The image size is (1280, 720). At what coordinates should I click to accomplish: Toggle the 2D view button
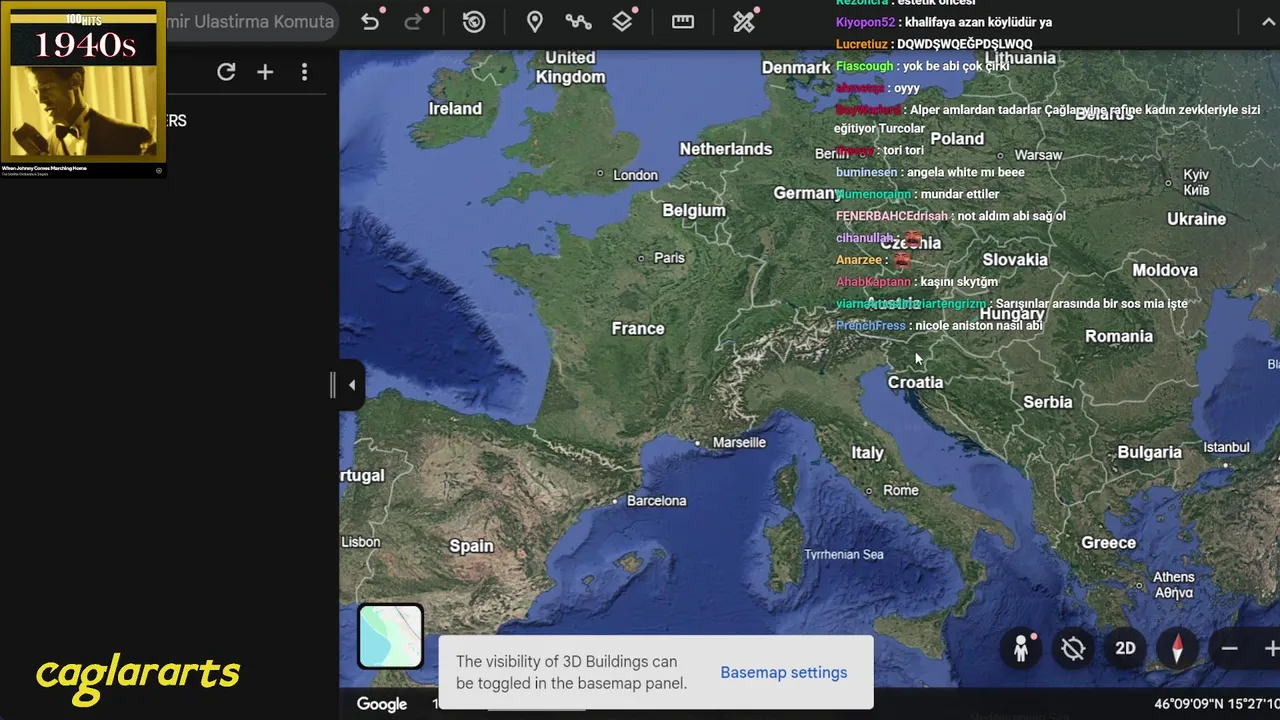point(1125,648)
